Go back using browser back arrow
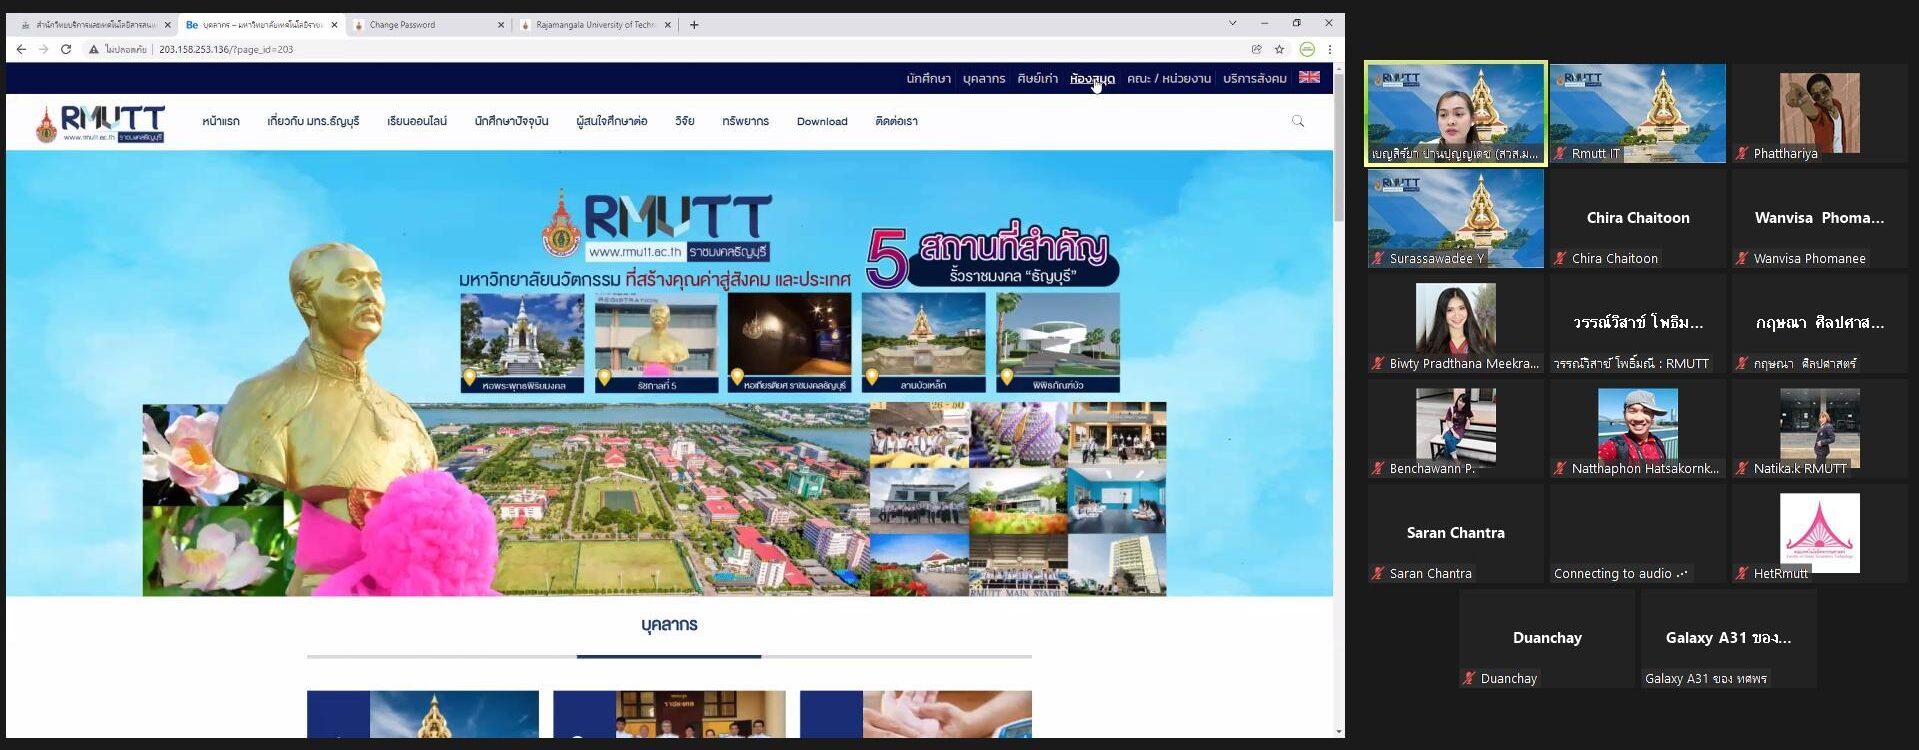Image resolution: width=1919 pixels, height=750 pixels. click(x=21, y=49)
